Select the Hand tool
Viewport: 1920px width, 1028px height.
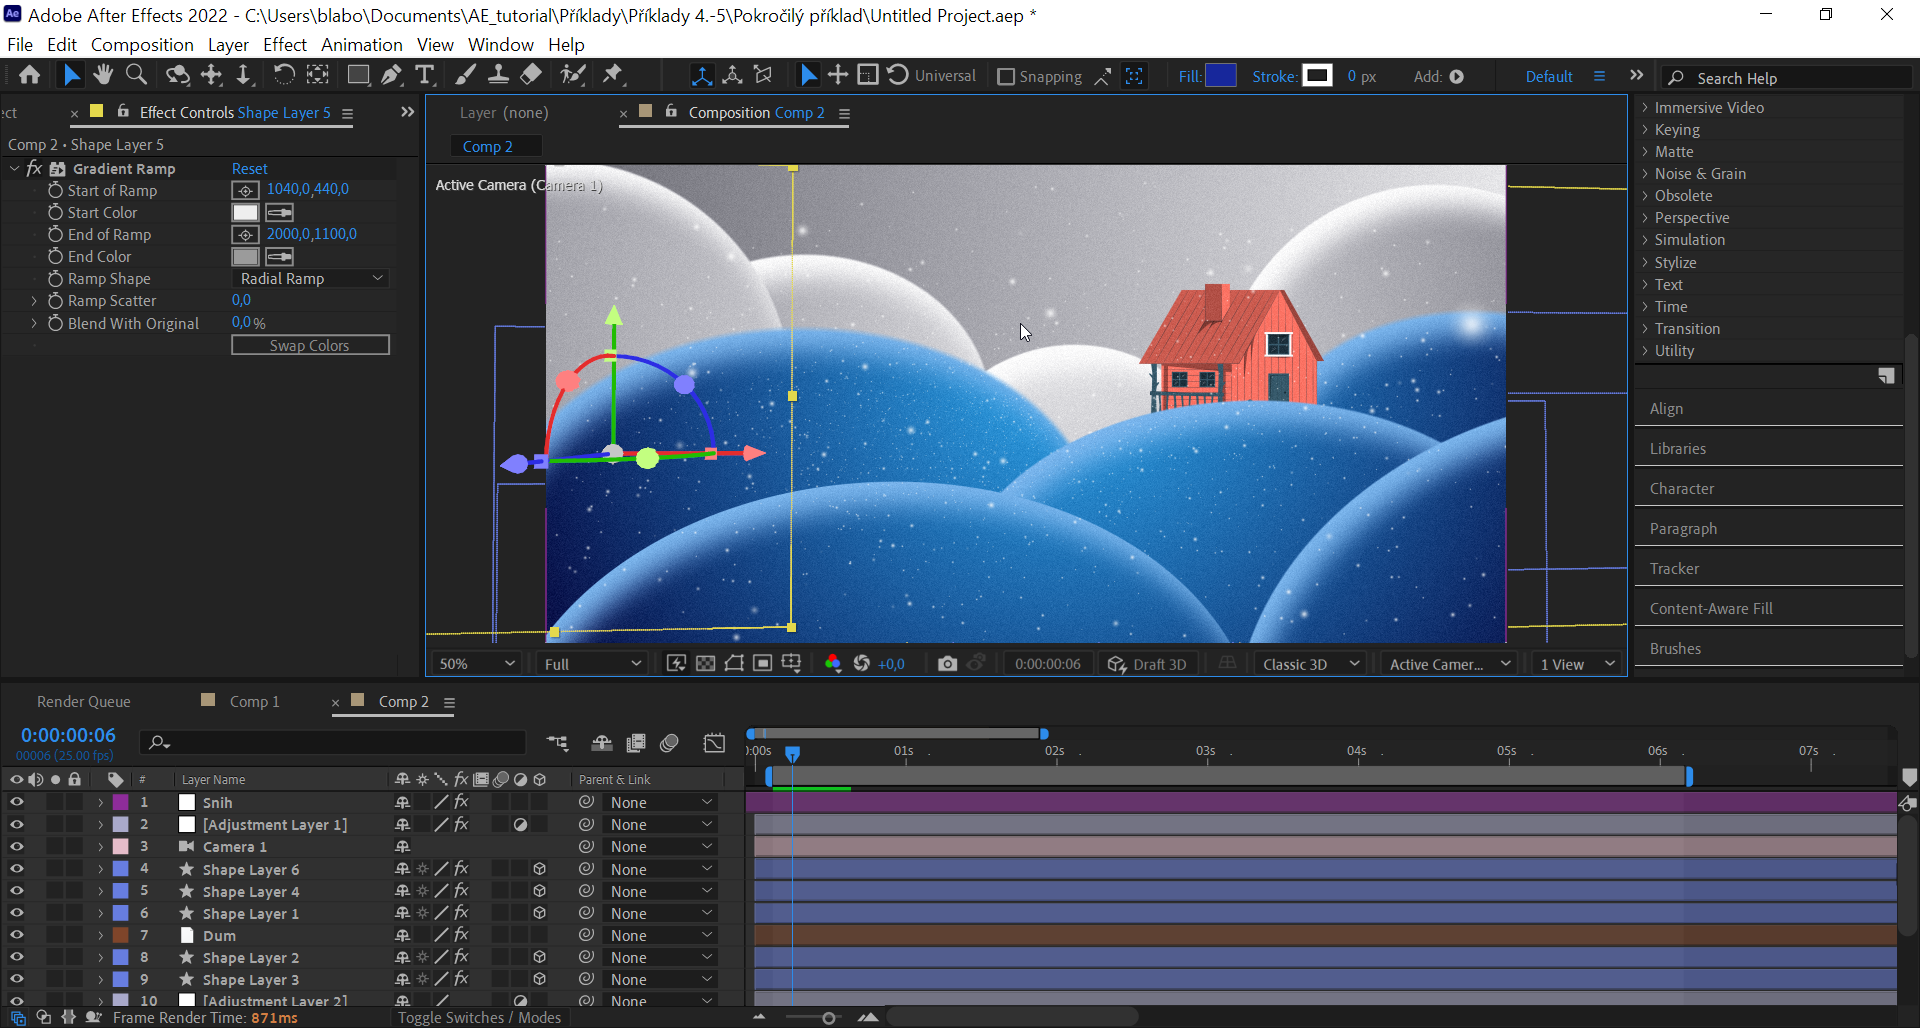pos(103,75)
